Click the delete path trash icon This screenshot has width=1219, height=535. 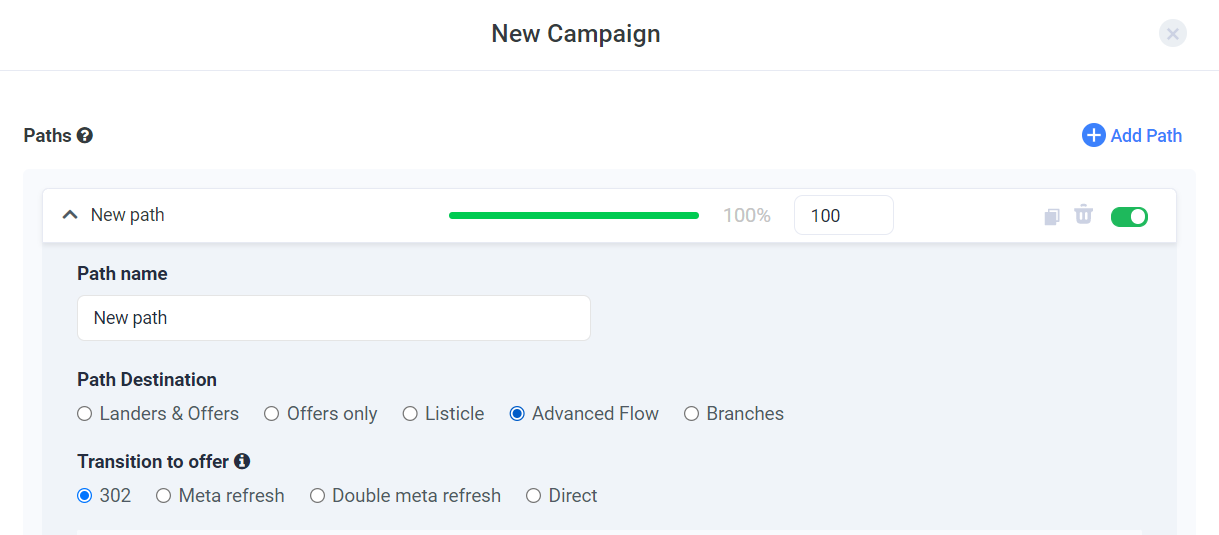pos(1083,215)
